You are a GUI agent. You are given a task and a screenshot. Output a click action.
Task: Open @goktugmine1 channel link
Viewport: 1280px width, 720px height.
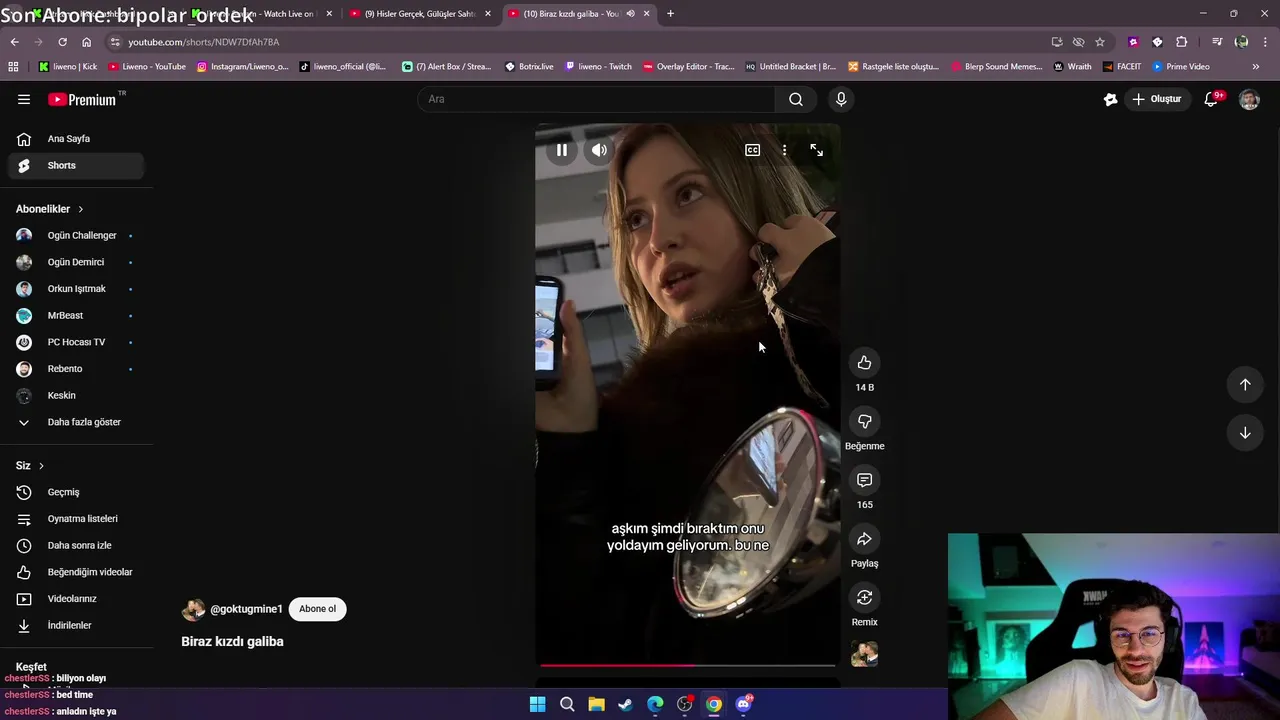(x=246, y=609)
